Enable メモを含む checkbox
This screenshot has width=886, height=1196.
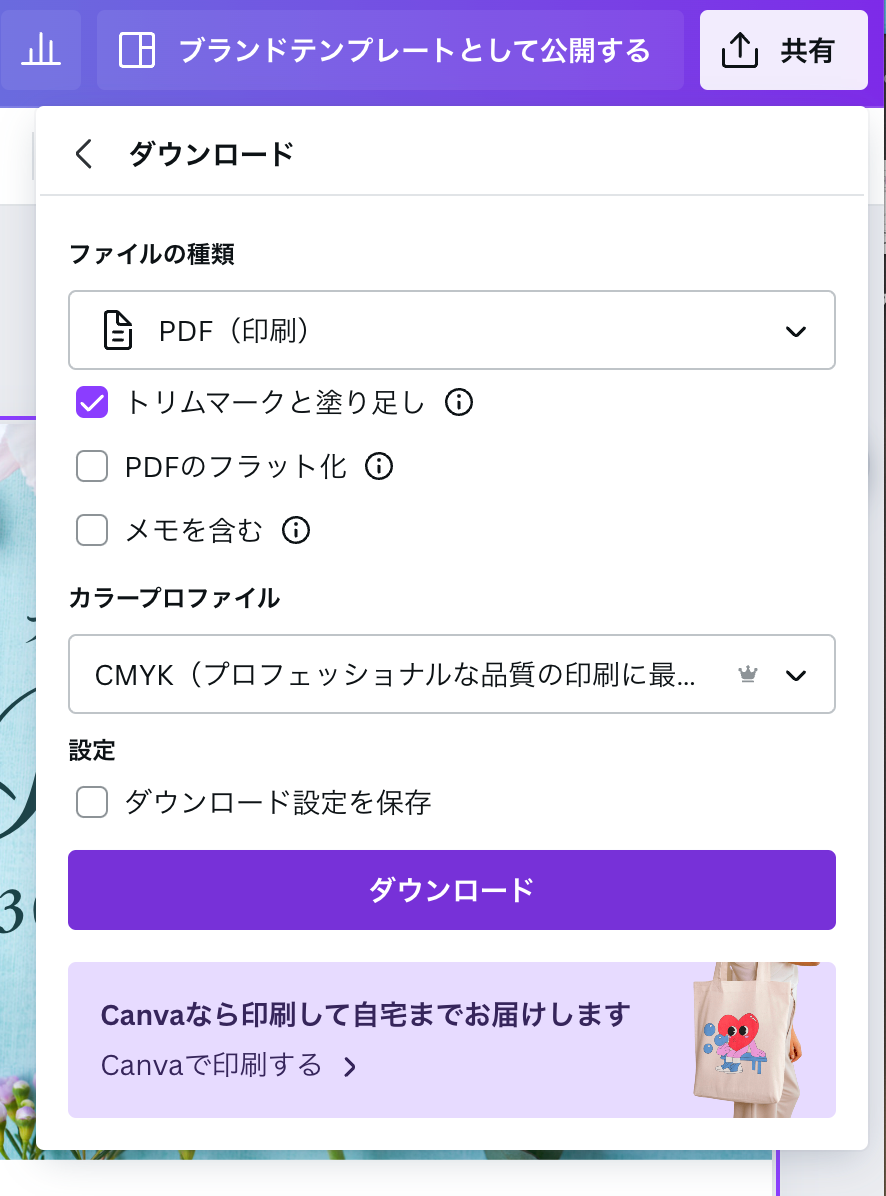click(92, 530)
